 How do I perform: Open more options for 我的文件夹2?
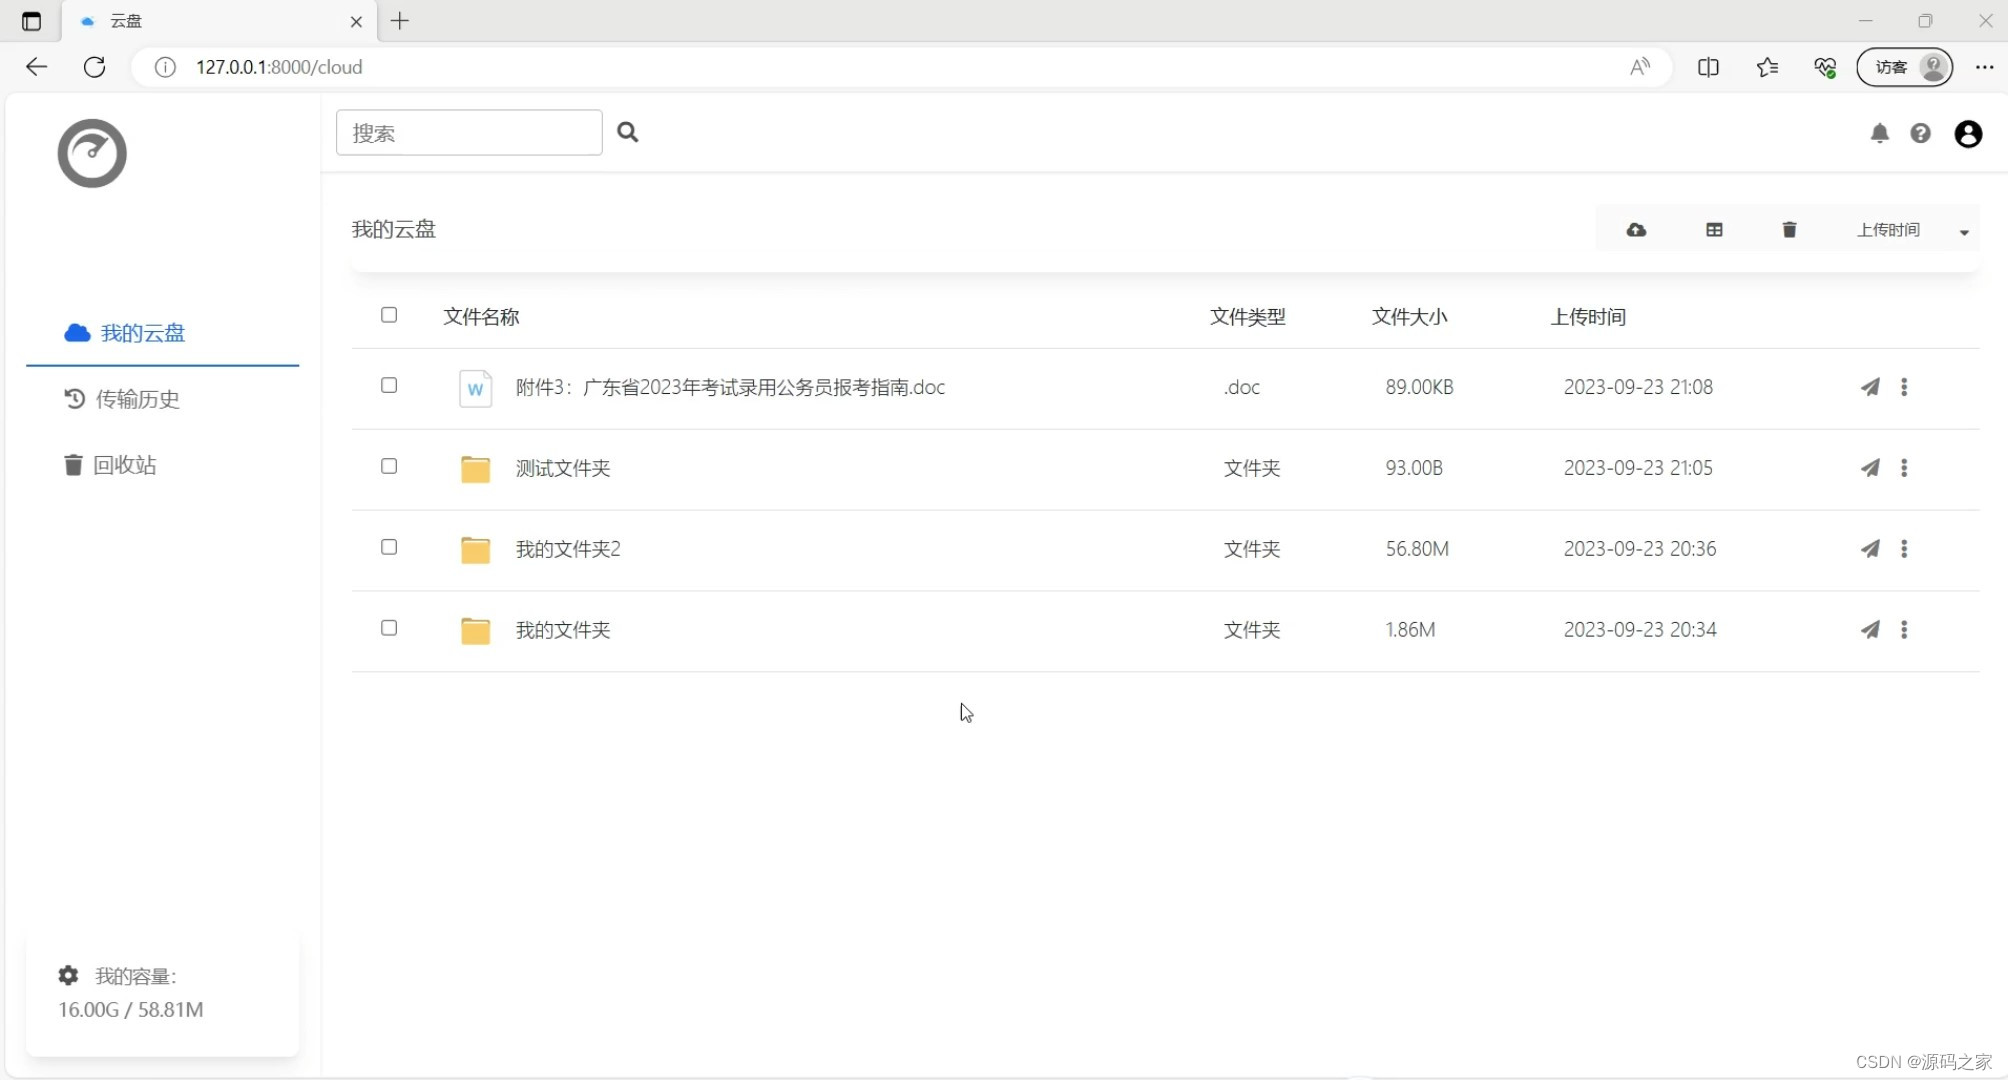click(1904, 549)
